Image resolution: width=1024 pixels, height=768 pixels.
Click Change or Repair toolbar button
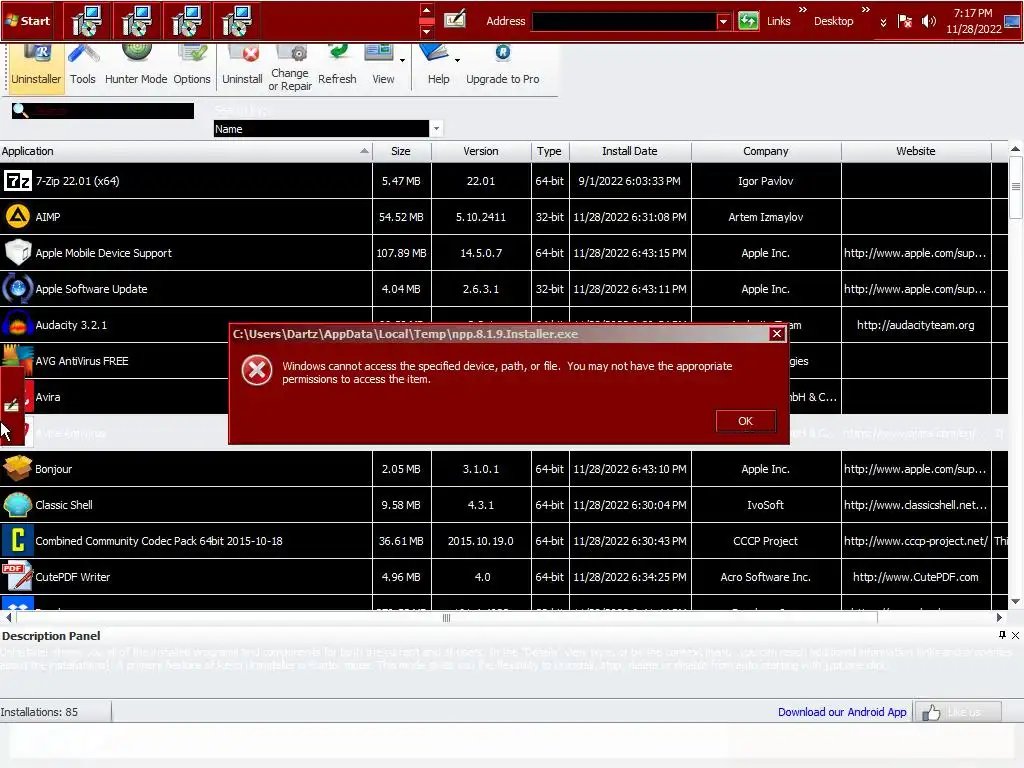point(290,68)
